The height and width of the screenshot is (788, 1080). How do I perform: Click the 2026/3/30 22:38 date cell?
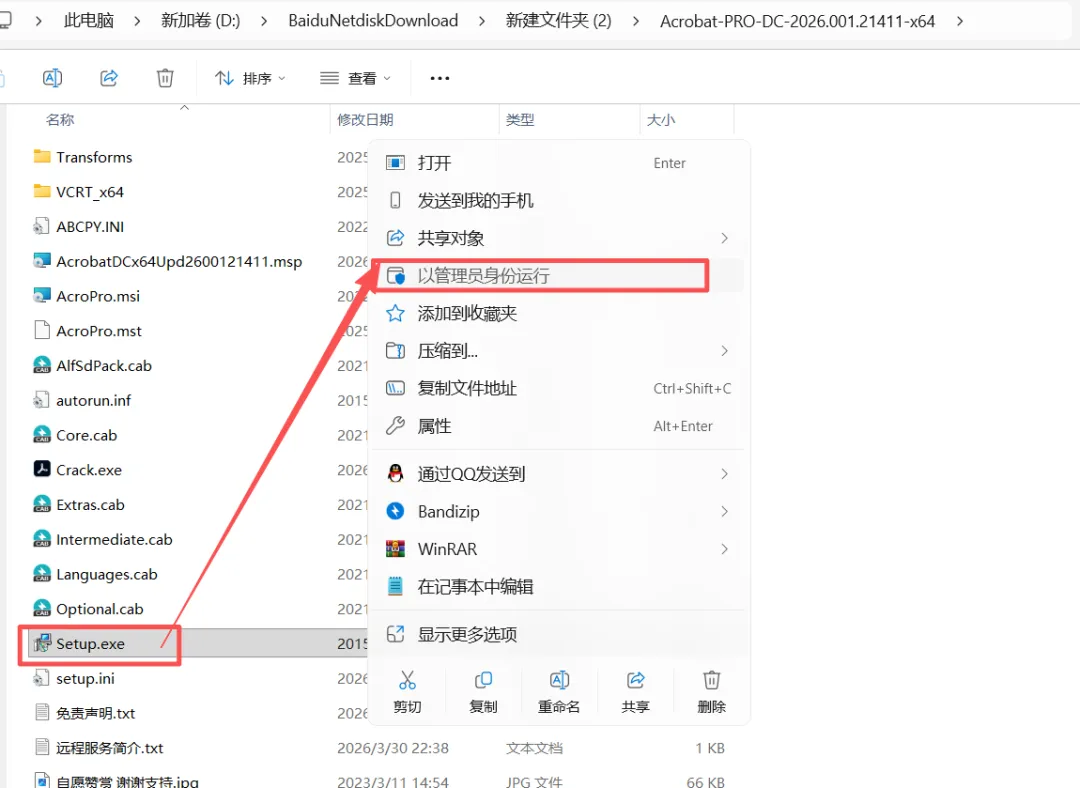393,748
